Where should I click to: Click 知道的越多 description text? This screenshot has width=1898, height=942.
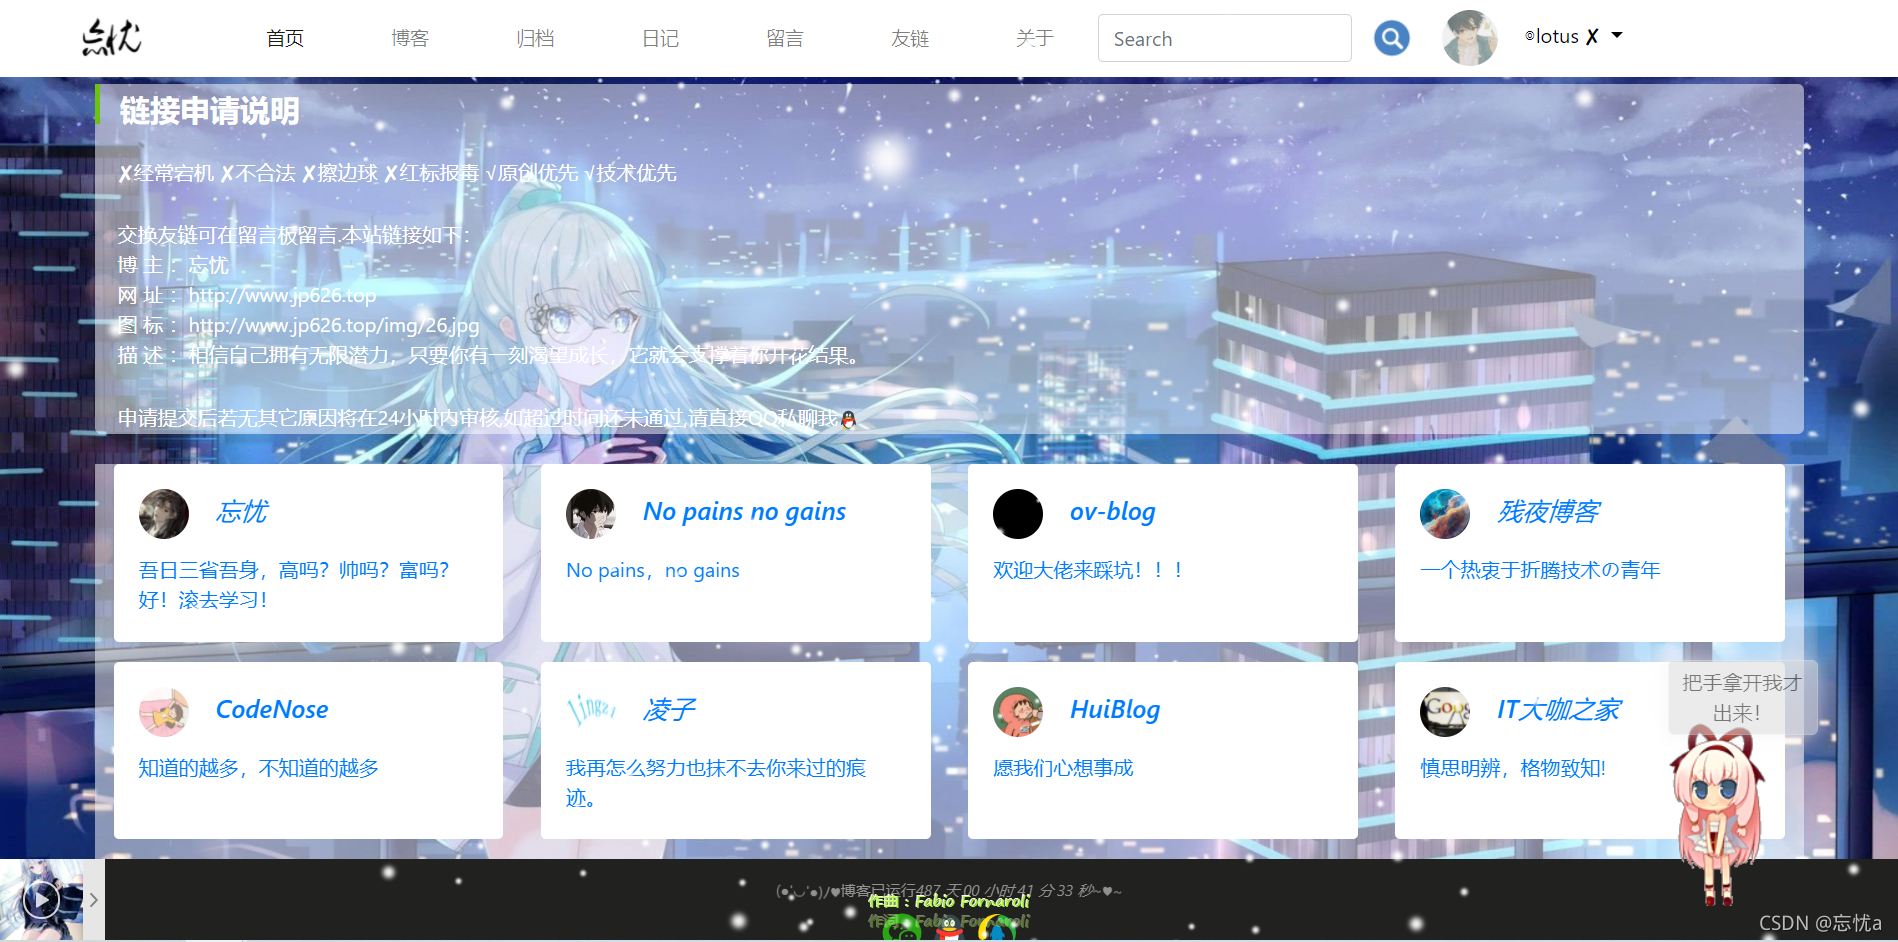coord(259,768)
